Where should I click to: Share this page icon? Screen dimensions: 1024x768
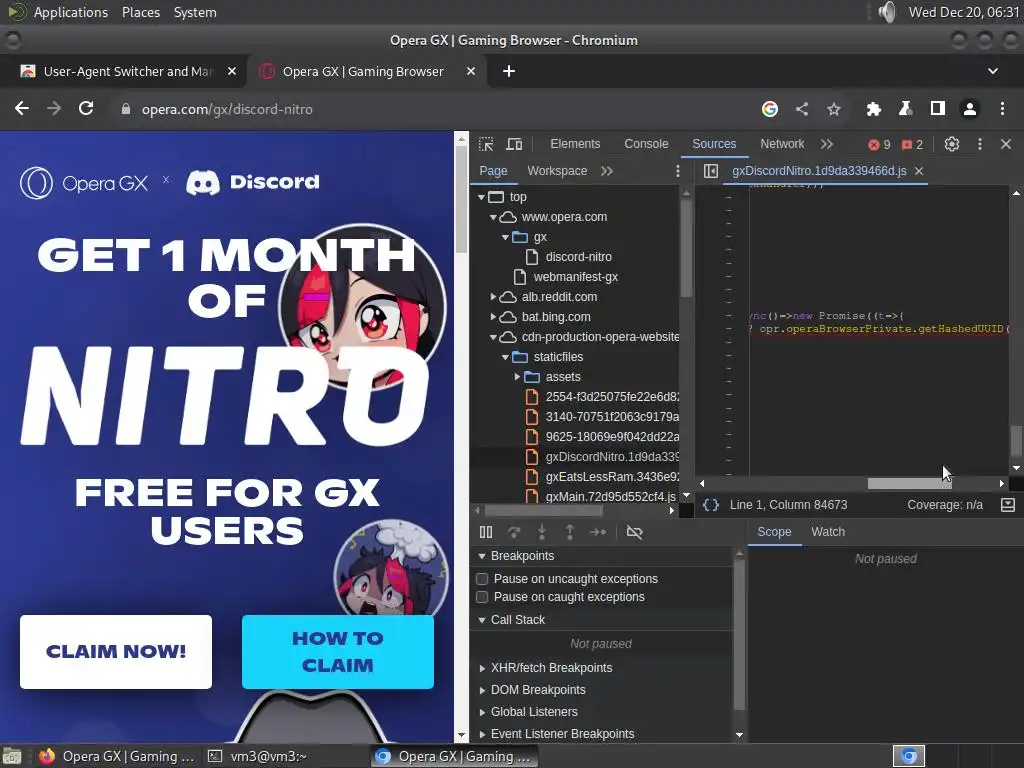(x=802, y=109)
